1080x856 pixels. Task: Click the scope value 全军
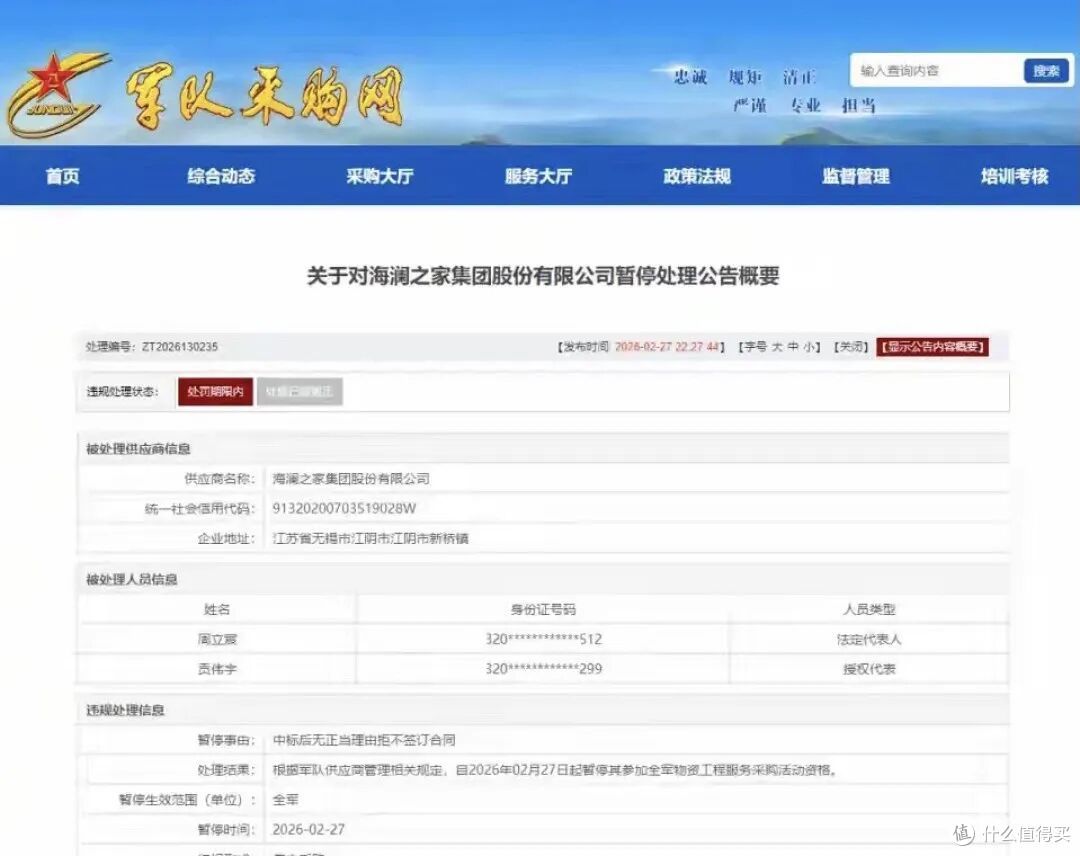point(286,800)
